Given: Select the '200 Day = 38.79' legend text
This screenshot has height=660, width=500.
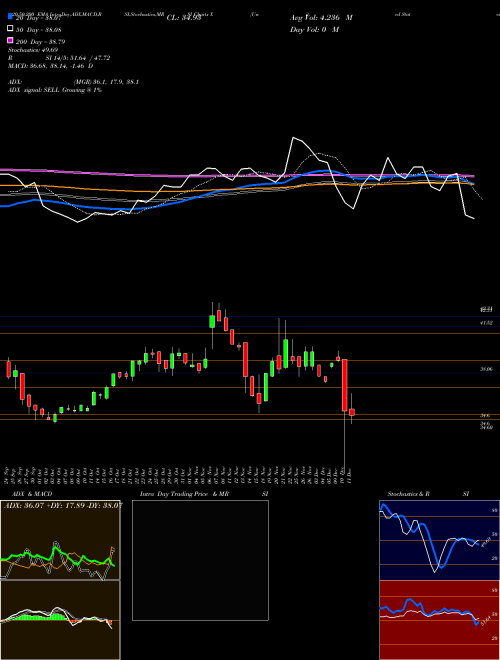Looking at the screenshot, I should (x=40, y=42).
